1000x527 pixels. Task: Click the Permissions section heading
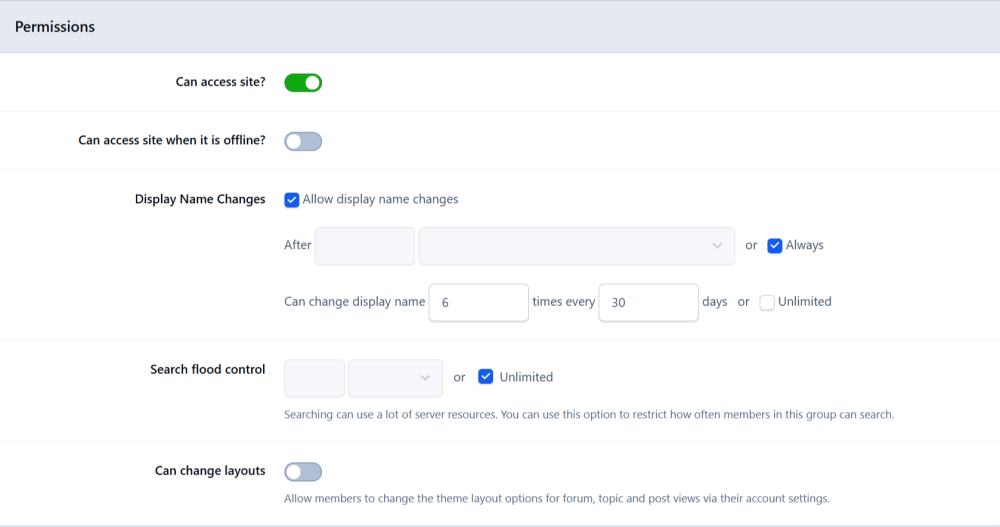pyautogui.click(x=55, y=27)
